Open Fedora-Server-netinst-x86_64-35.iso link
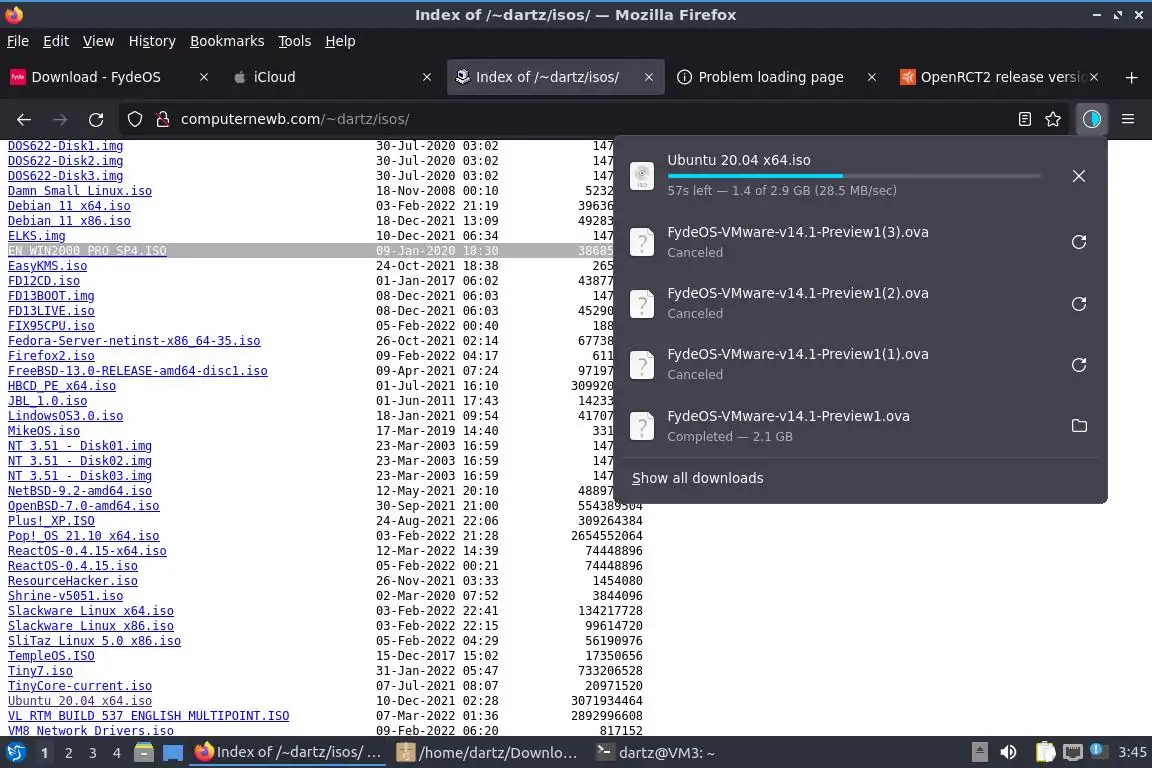 [x=134, y=341]
